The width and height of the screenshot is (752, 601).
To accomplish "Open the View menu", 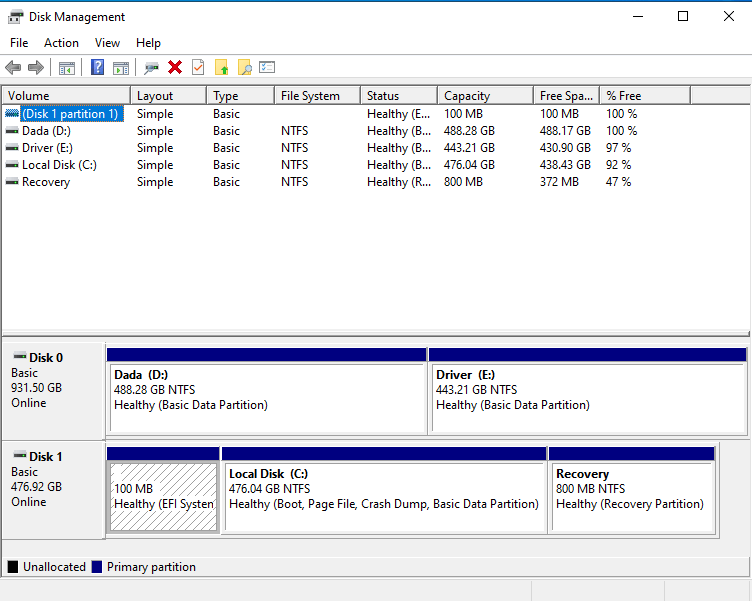I will click(107, 43).
